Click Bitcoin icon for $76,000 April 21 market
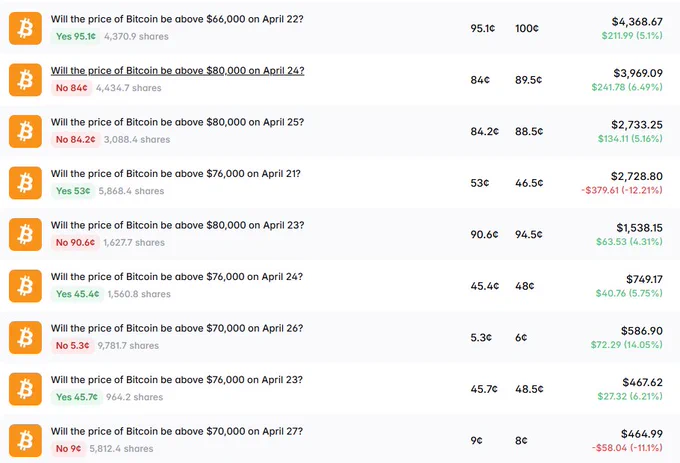680x463 pixels. coord(25,183)
